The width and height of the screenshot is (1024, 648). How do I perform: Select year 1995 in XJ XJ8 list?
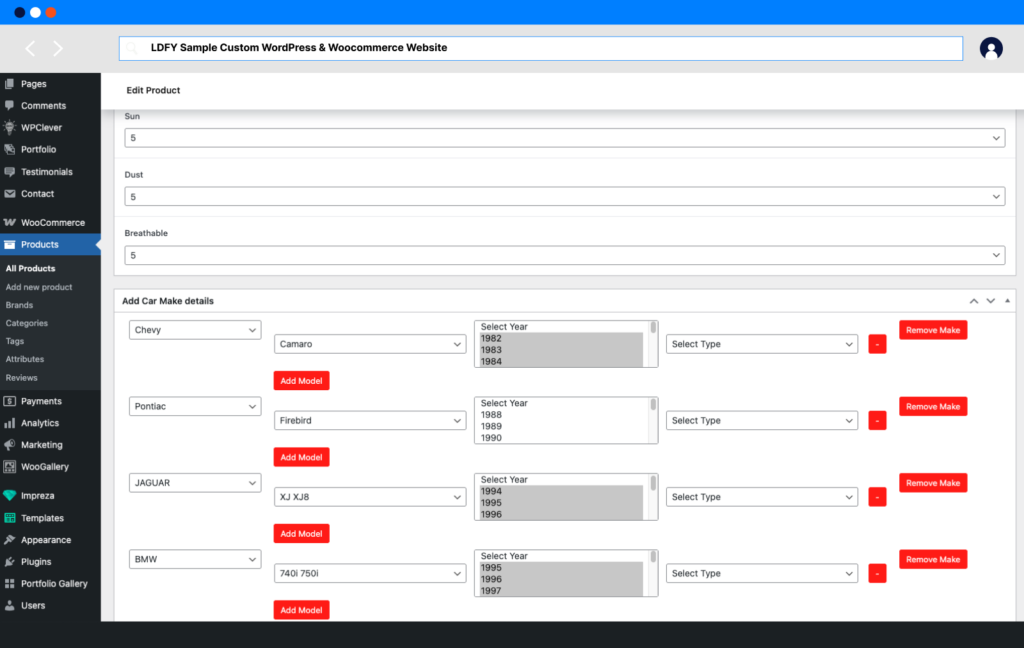tap(562, 503)
